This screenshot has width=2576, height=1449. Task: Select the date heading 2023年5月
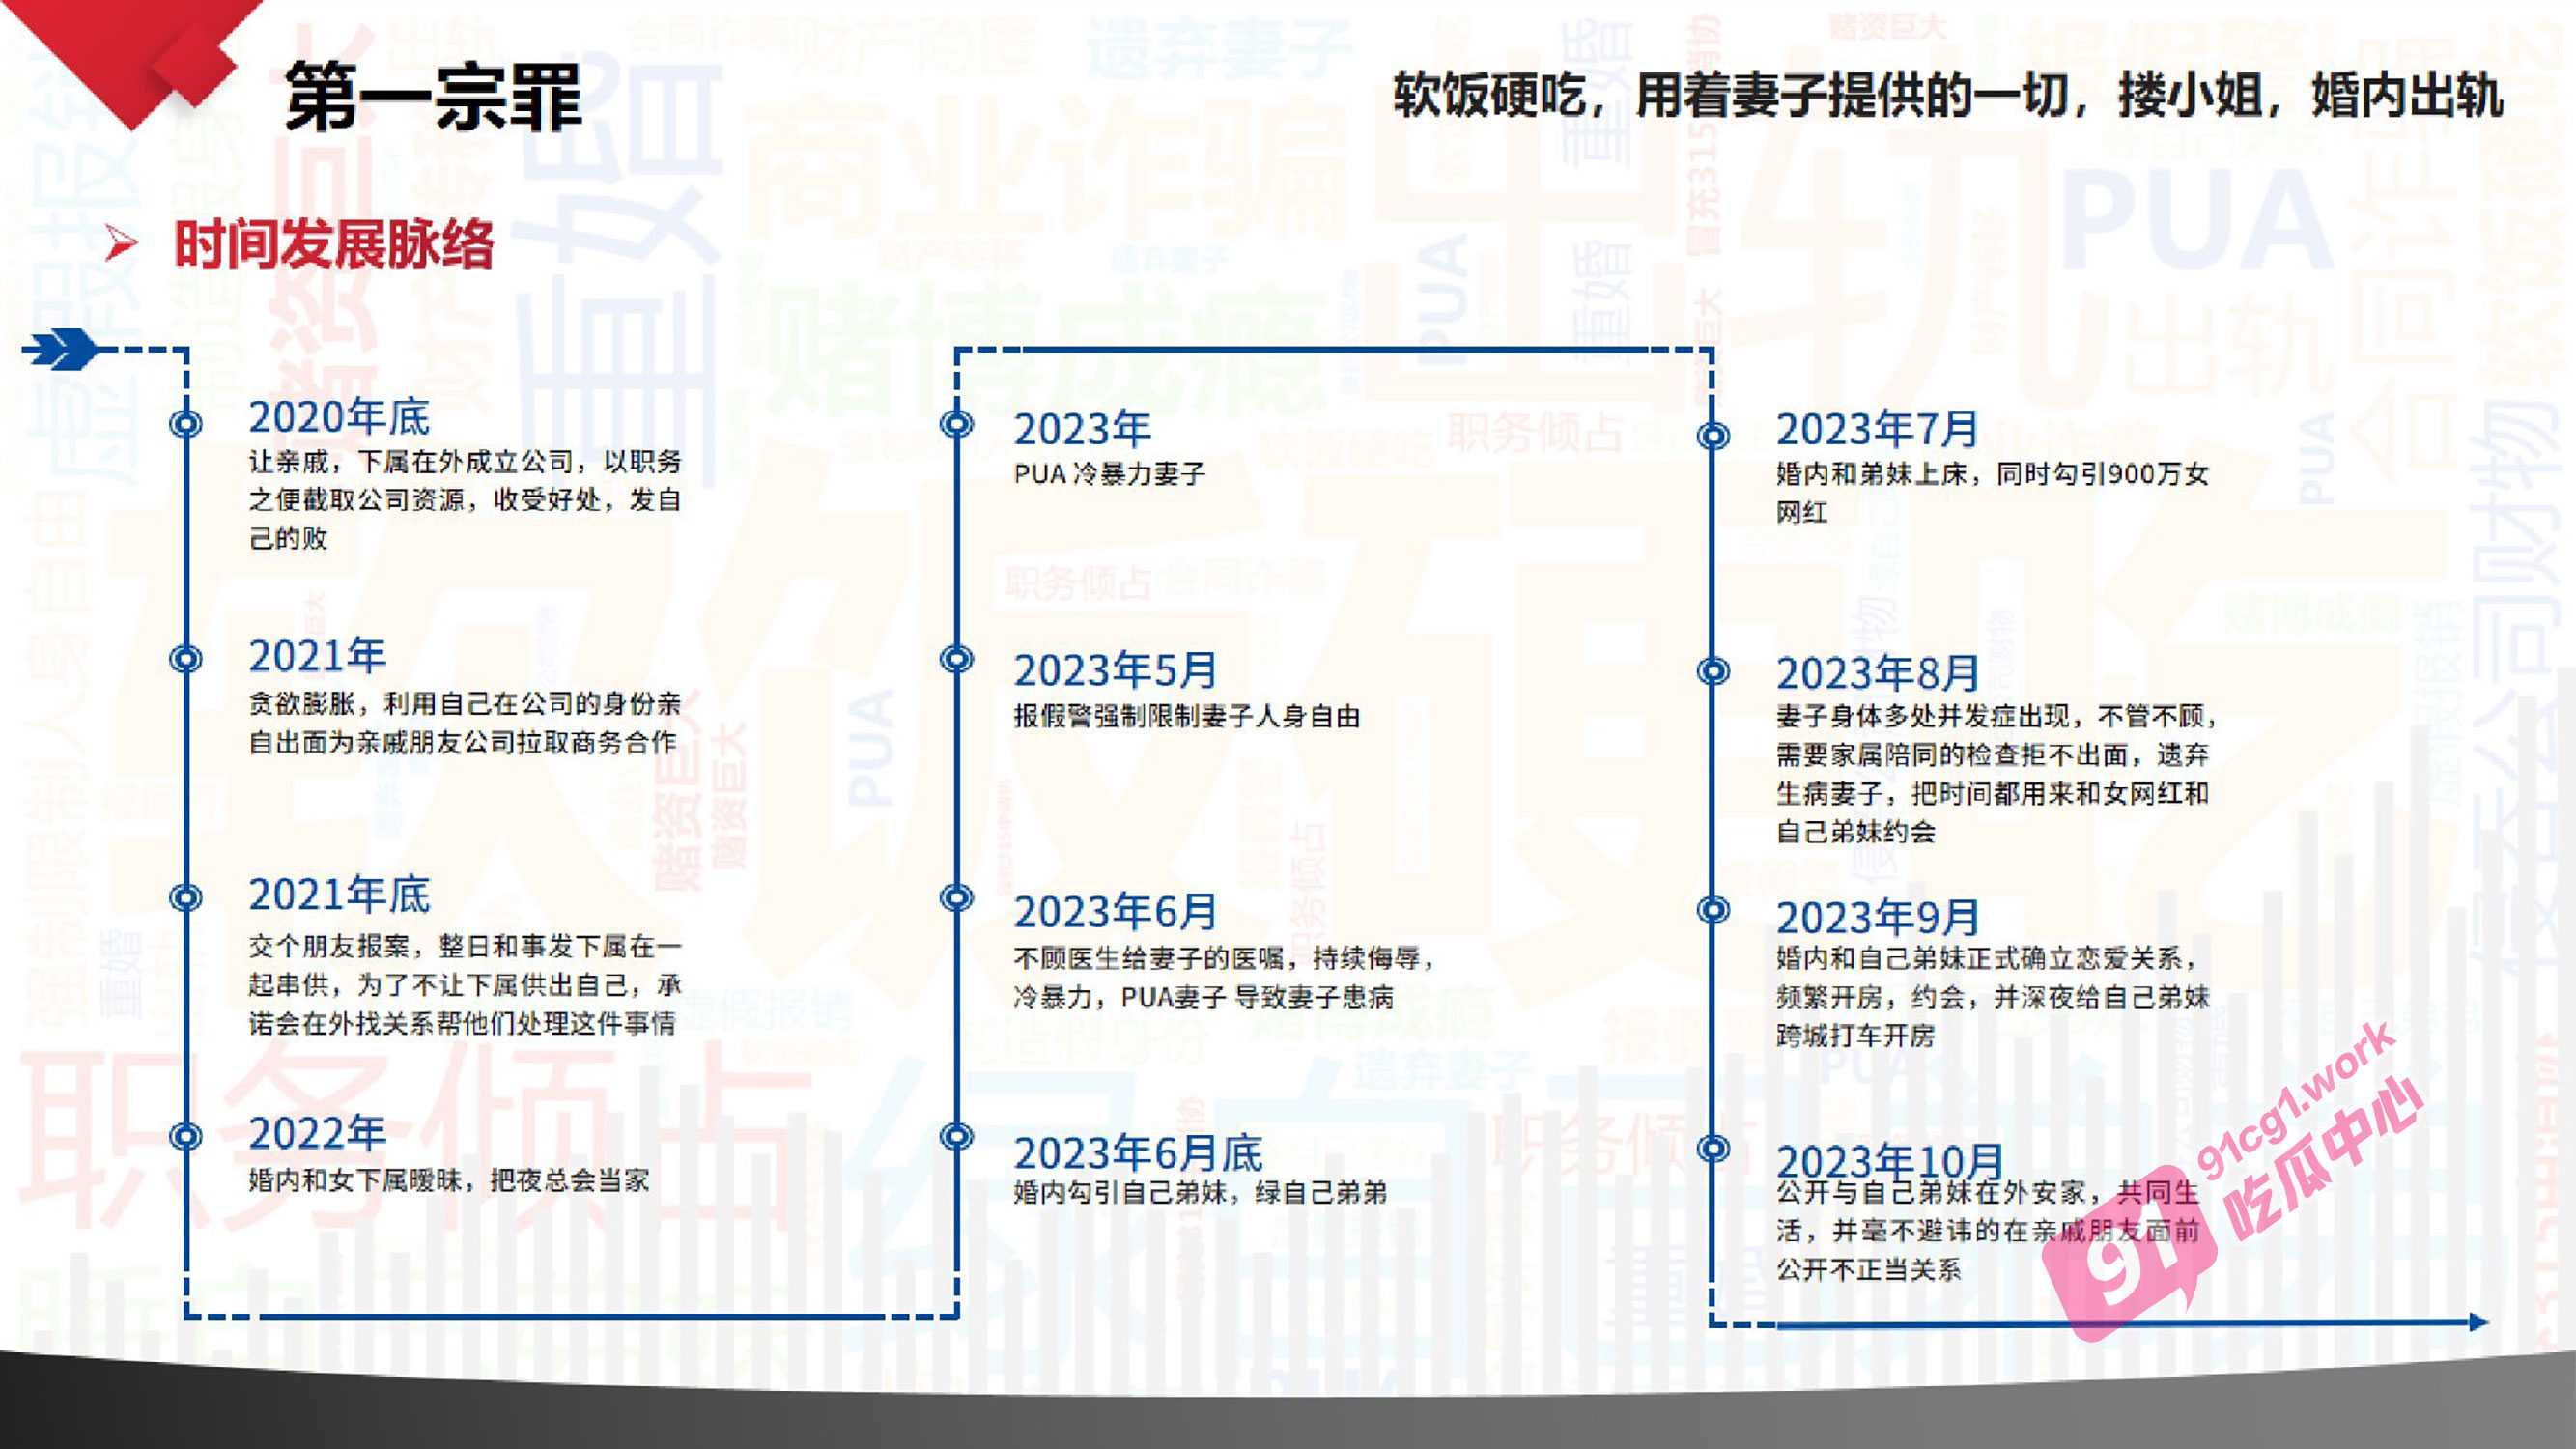coord(1115,670)
